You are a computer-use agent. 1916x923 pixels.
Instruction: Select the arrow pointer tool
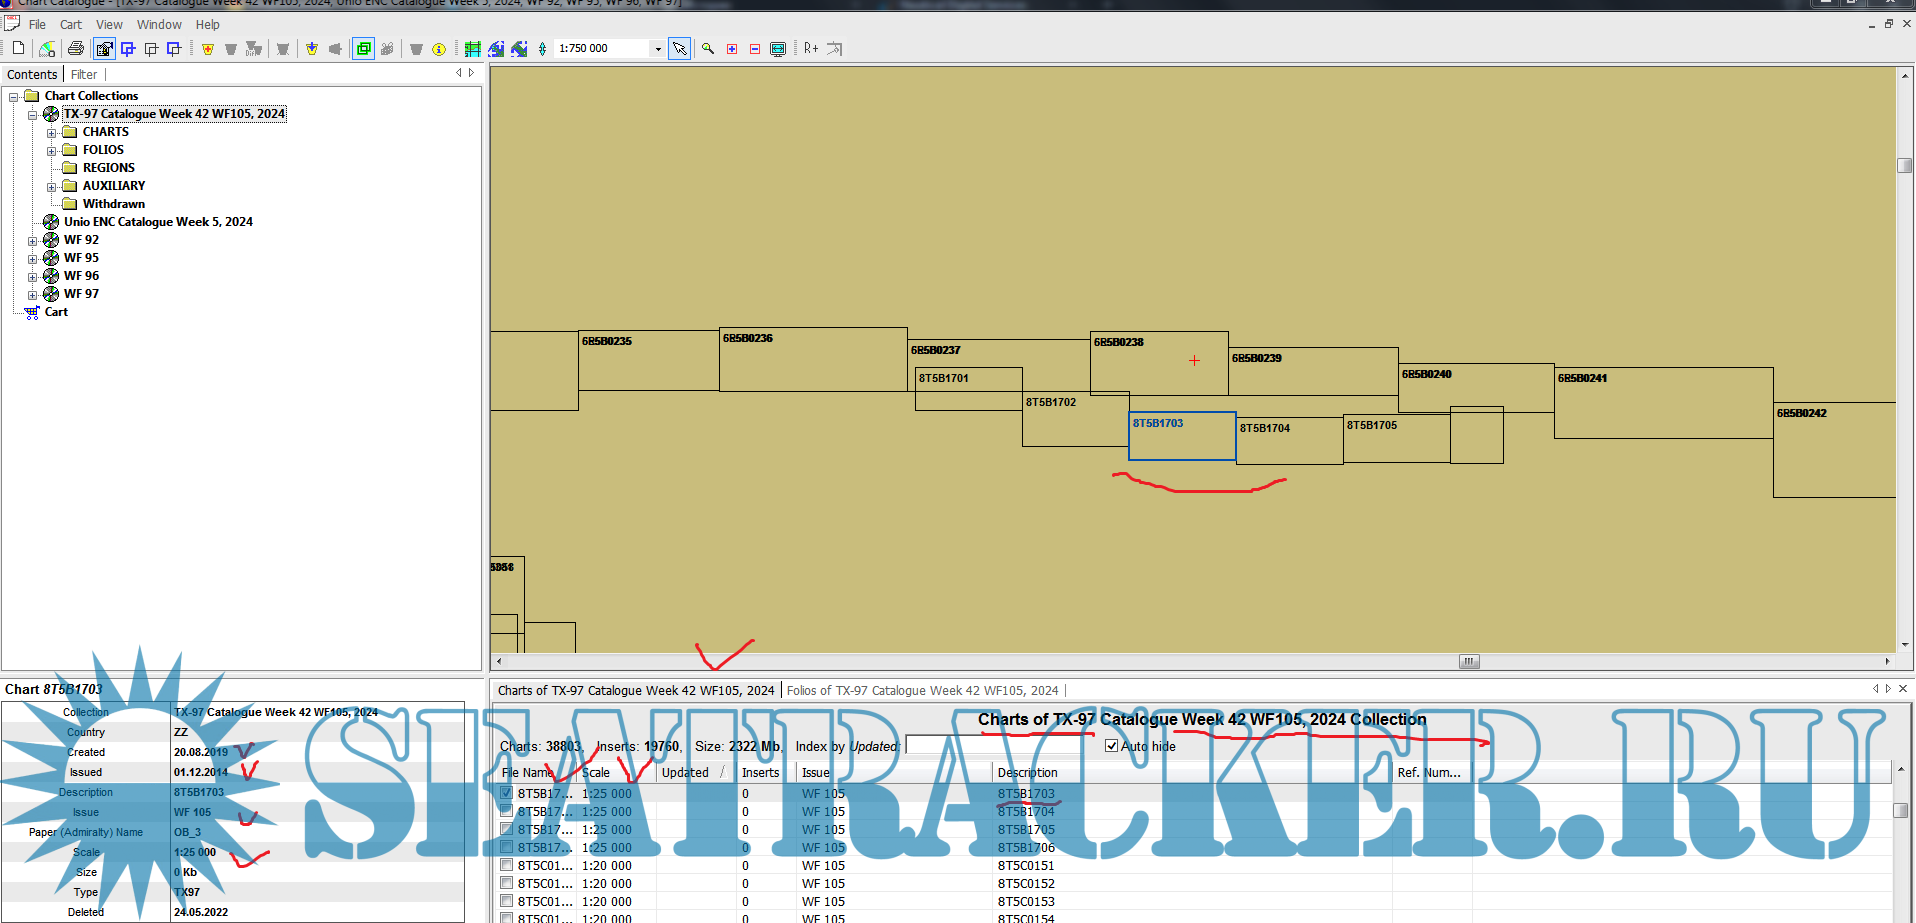point(680,49)
